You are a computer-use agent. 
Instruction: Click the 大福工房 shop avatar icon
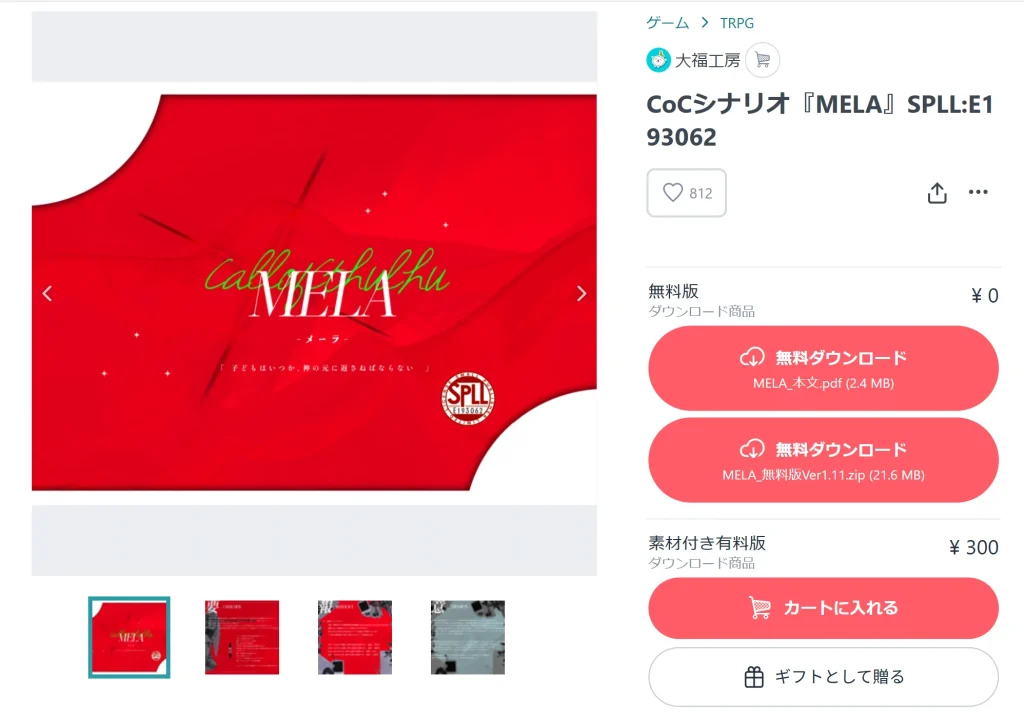pos(658,60)
